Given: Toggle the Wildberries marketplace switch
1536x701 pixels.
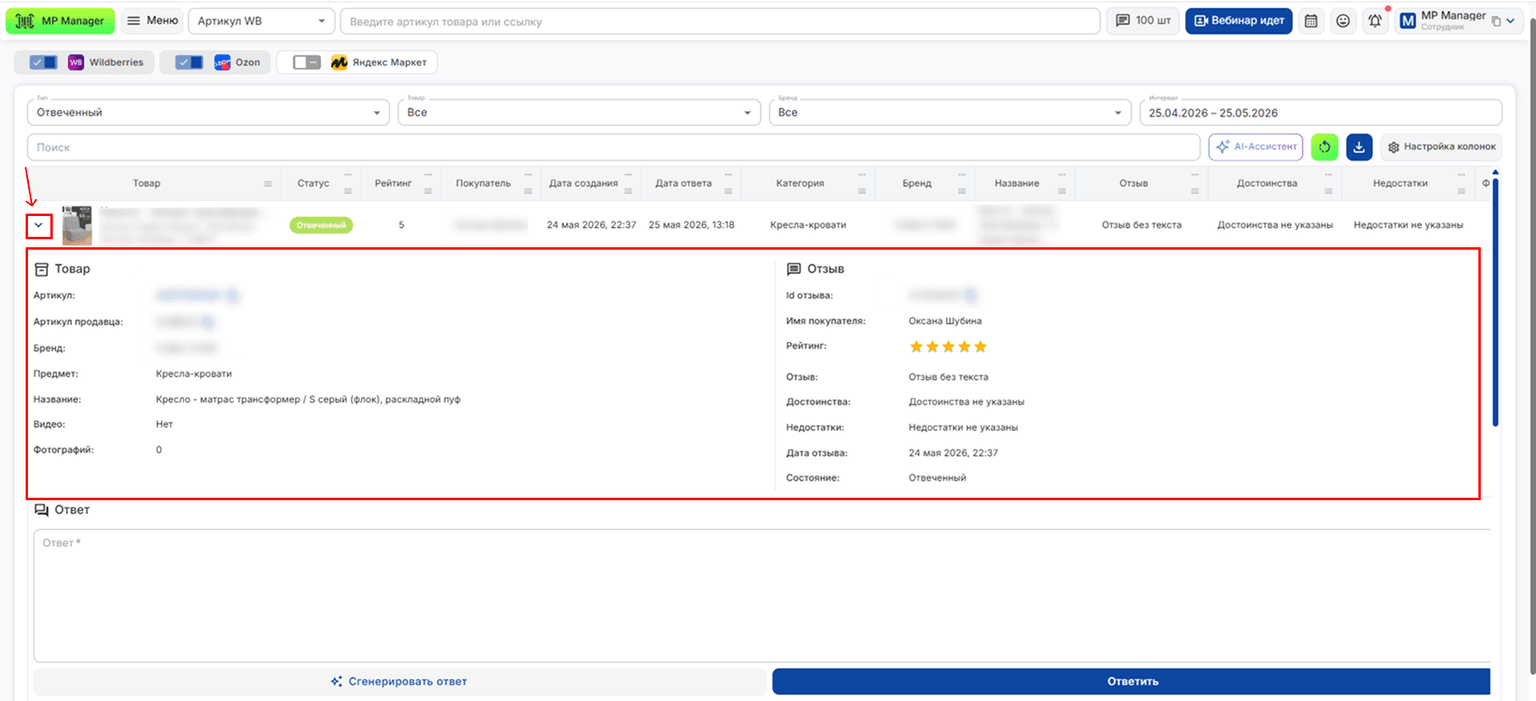Looking at the screenshot, I should tap(43, 62).
